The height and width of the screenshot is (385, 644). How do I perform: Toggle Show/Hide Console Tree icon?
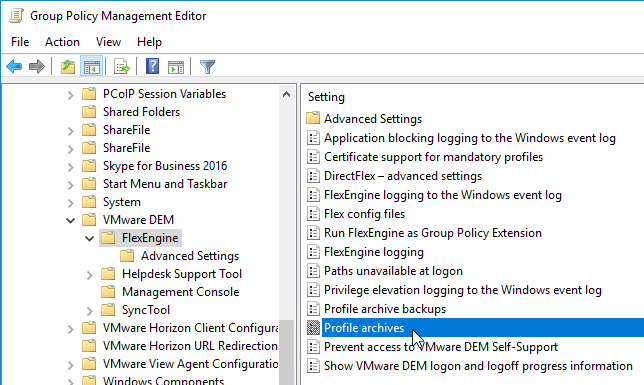[91, 66]
